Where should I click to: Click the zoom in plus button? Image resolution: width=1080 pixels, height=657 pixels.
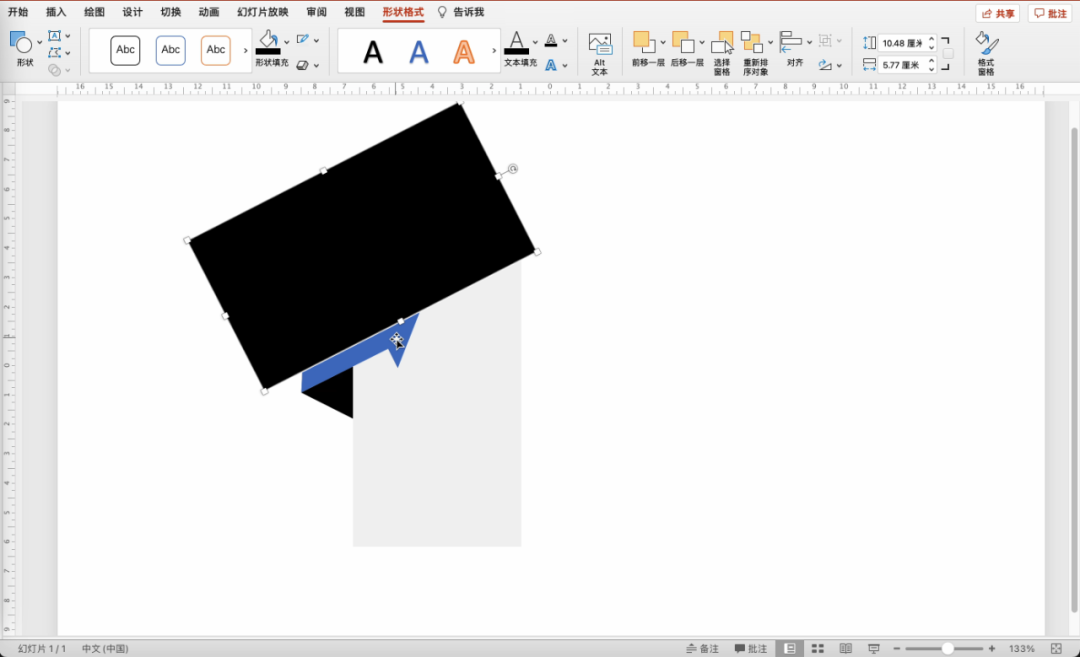point(992,649)
